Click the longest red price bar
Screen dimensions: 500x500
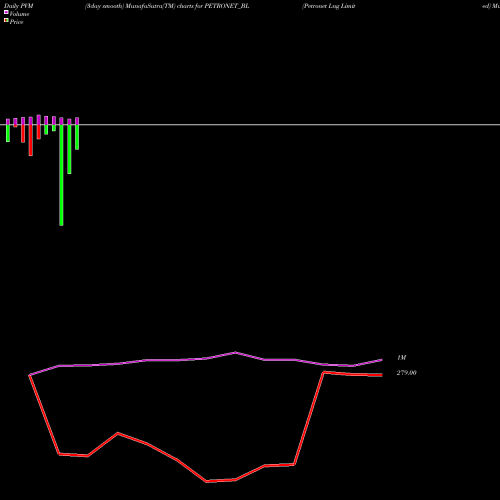click(x=31, y=140)
